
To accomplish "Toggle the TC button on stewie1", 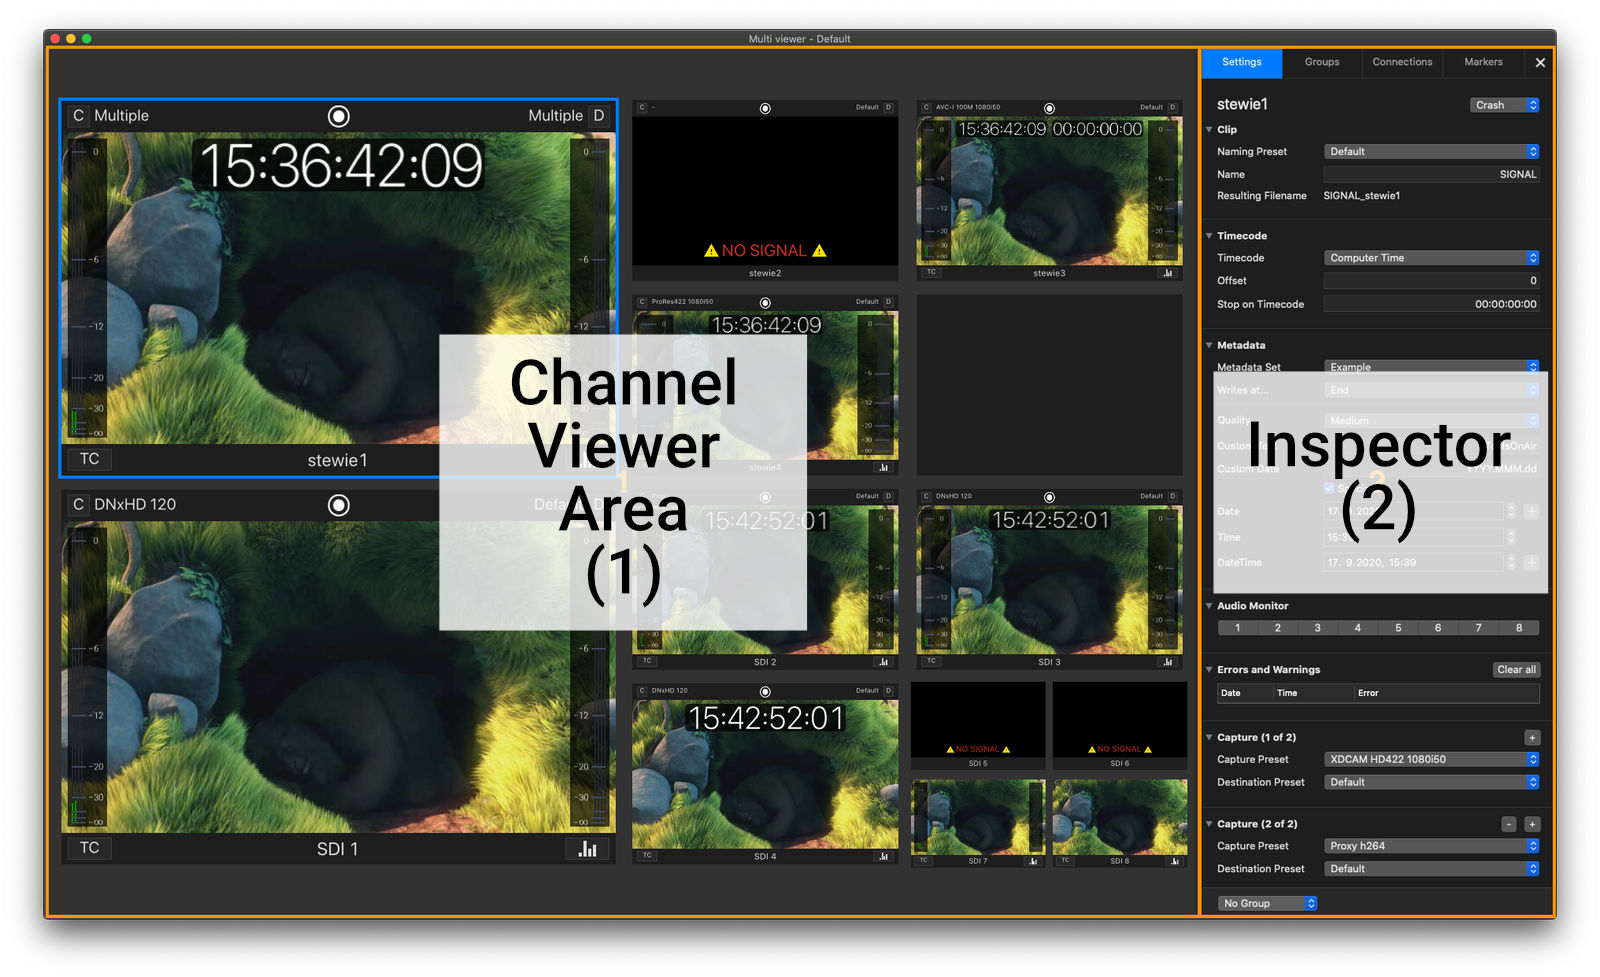I will (x=90, y=459).
